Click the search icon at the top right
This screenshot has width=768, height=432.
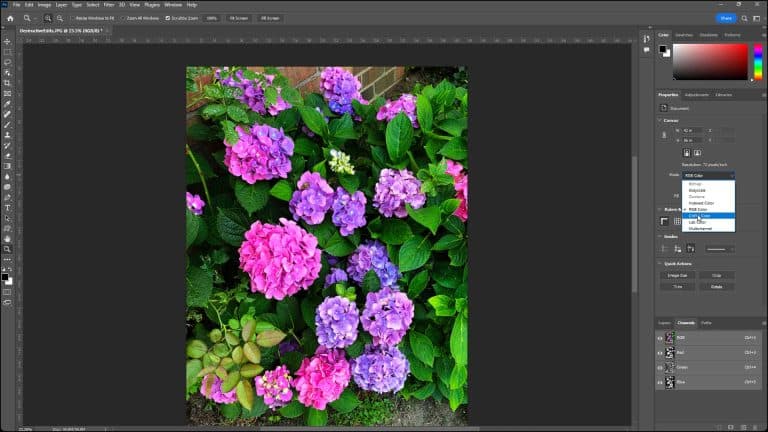[744, 18]
